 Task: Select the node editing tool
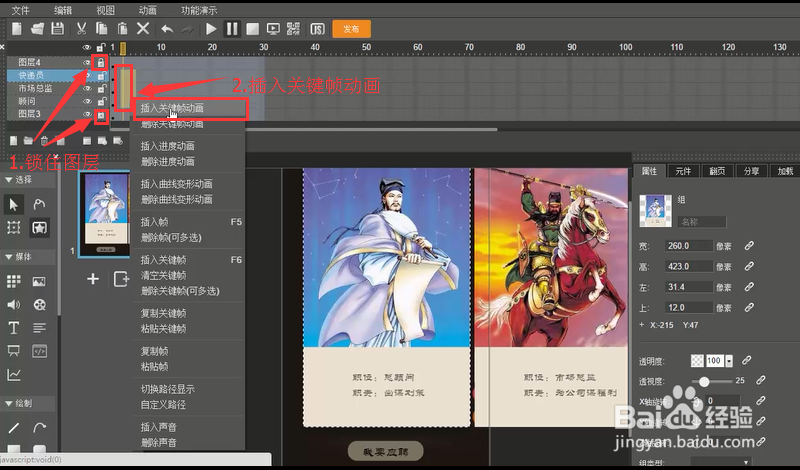click(x=39, y=205)
